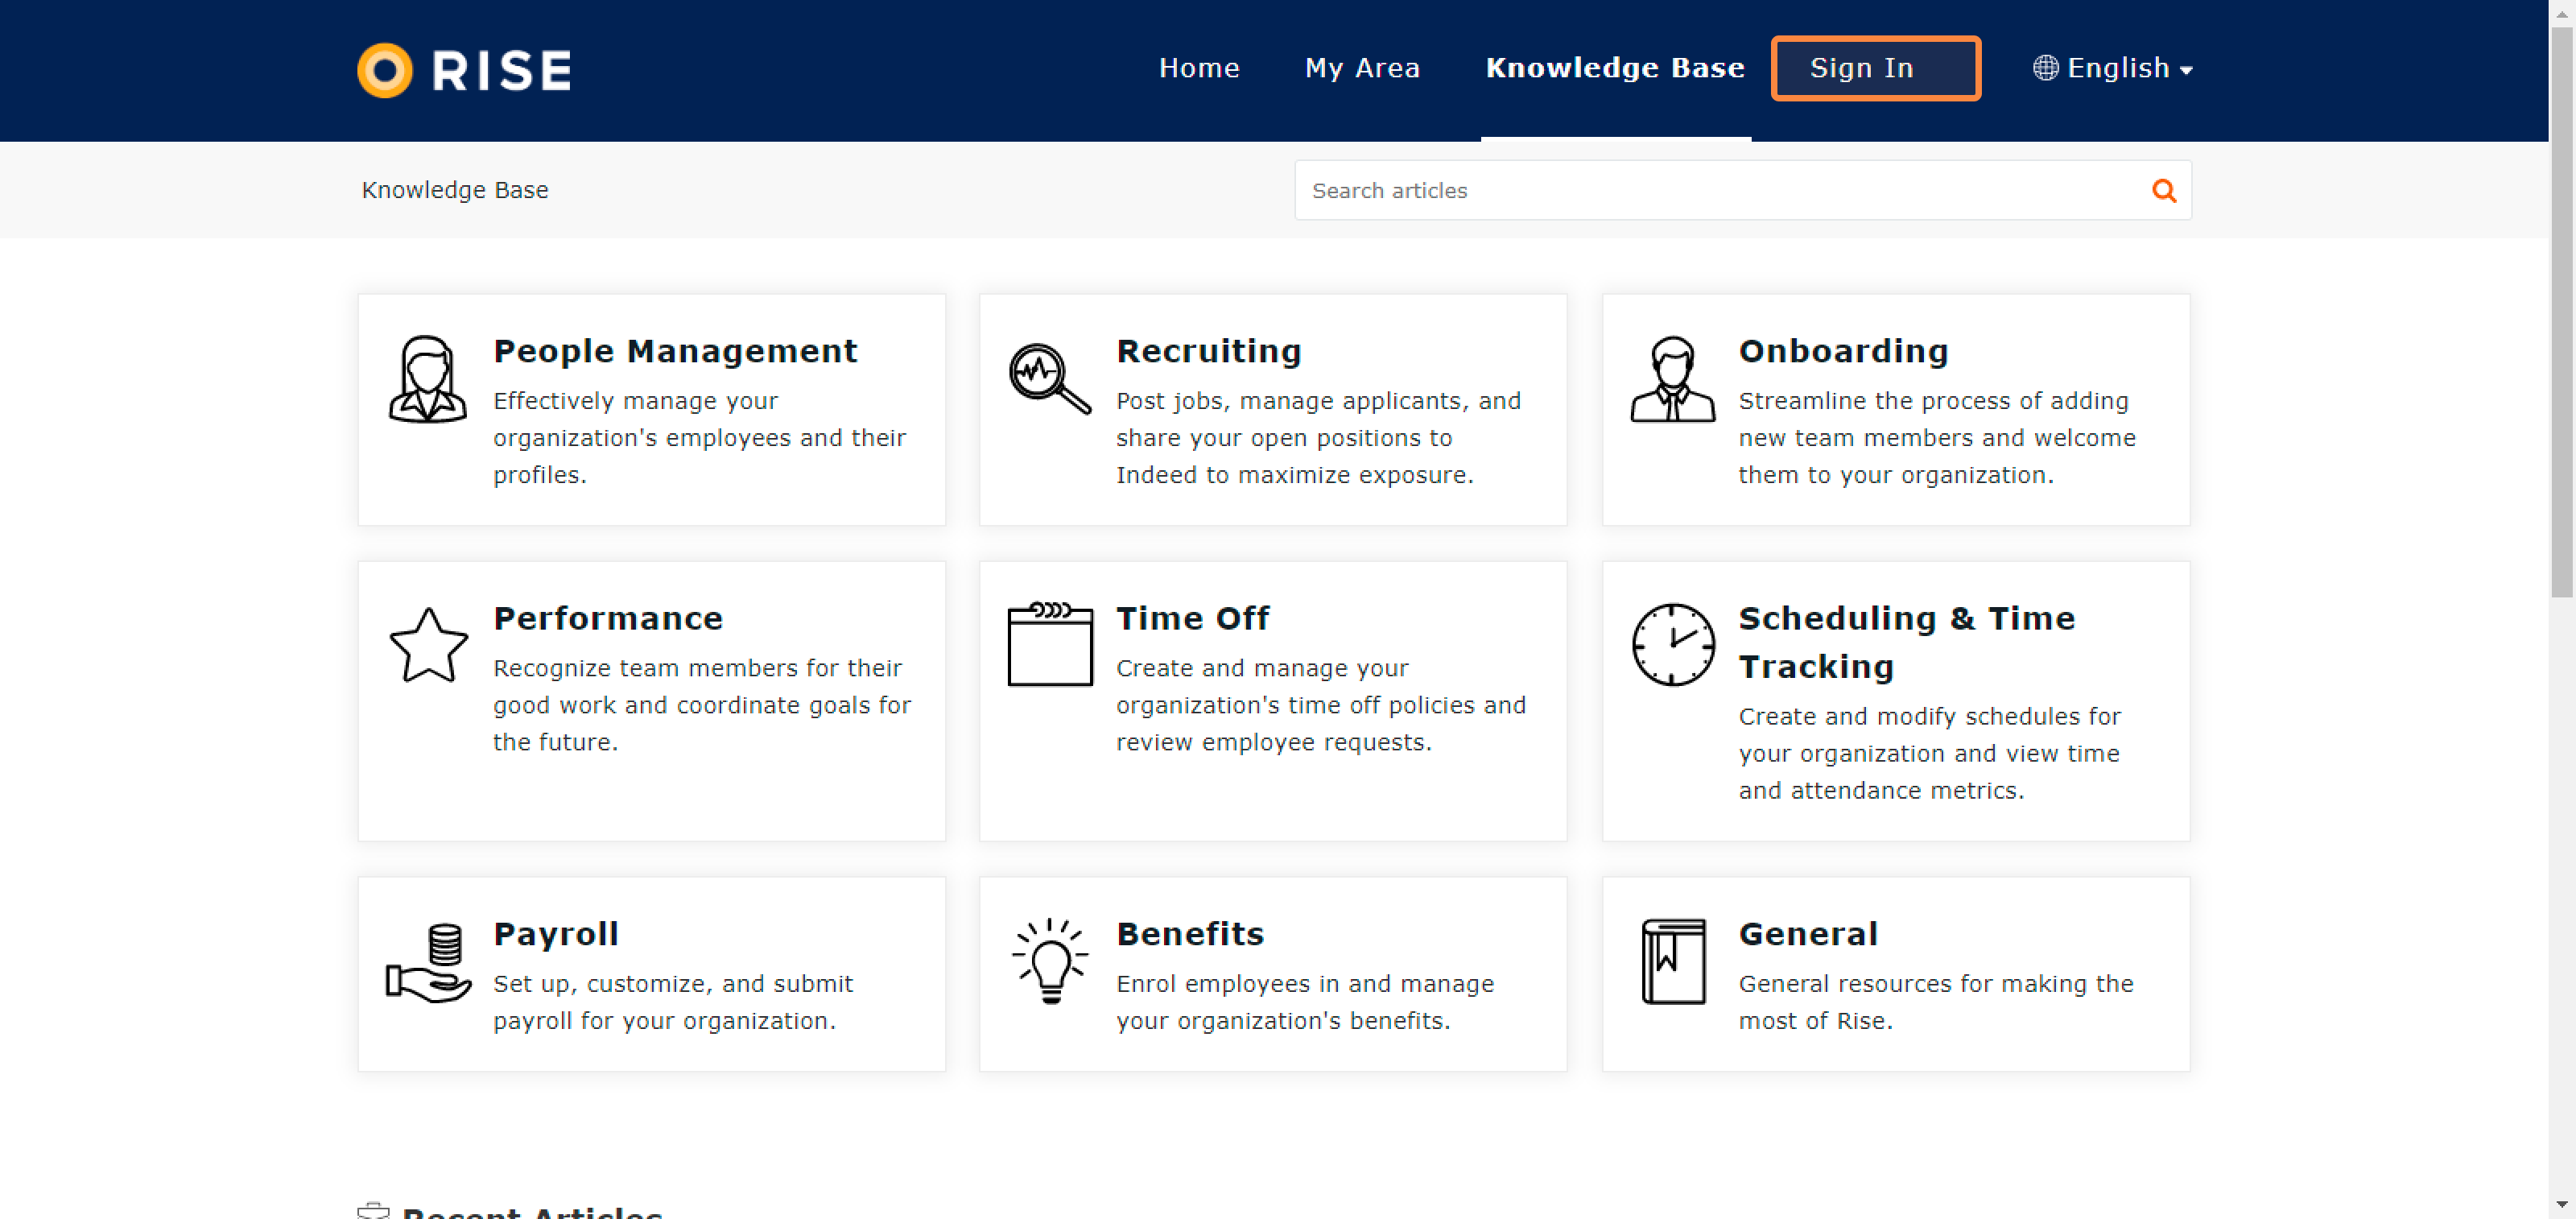Click 'Streamline the process of adding' description

[x=1936, y=438]
